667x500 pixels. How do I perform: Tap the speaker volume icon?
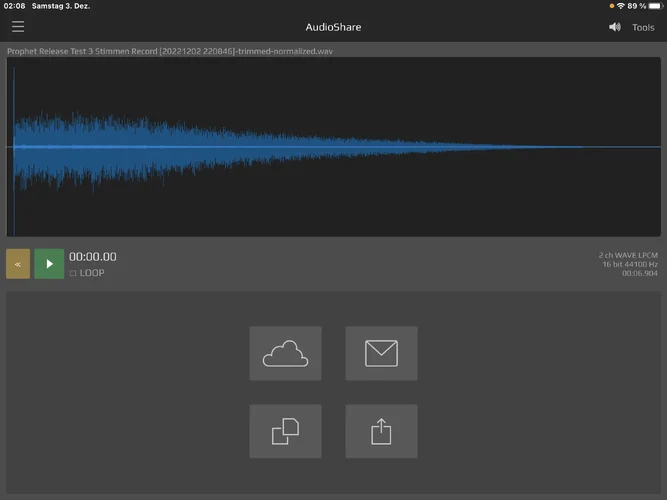pos(614,27)
